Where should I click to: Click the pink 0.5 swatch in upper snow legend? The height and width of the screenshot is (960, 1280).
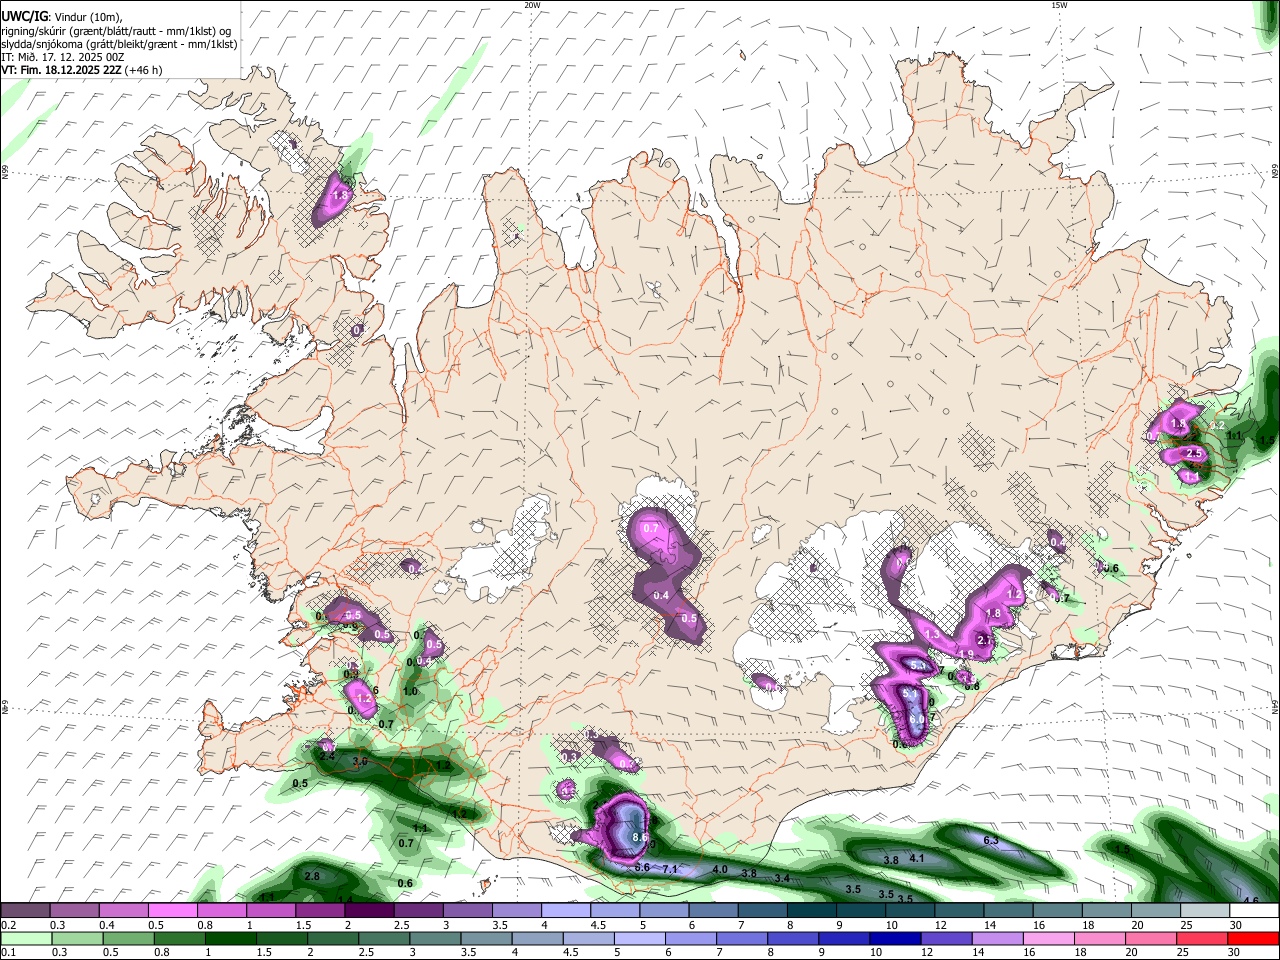pyautogui.click(x=172, y=910)
